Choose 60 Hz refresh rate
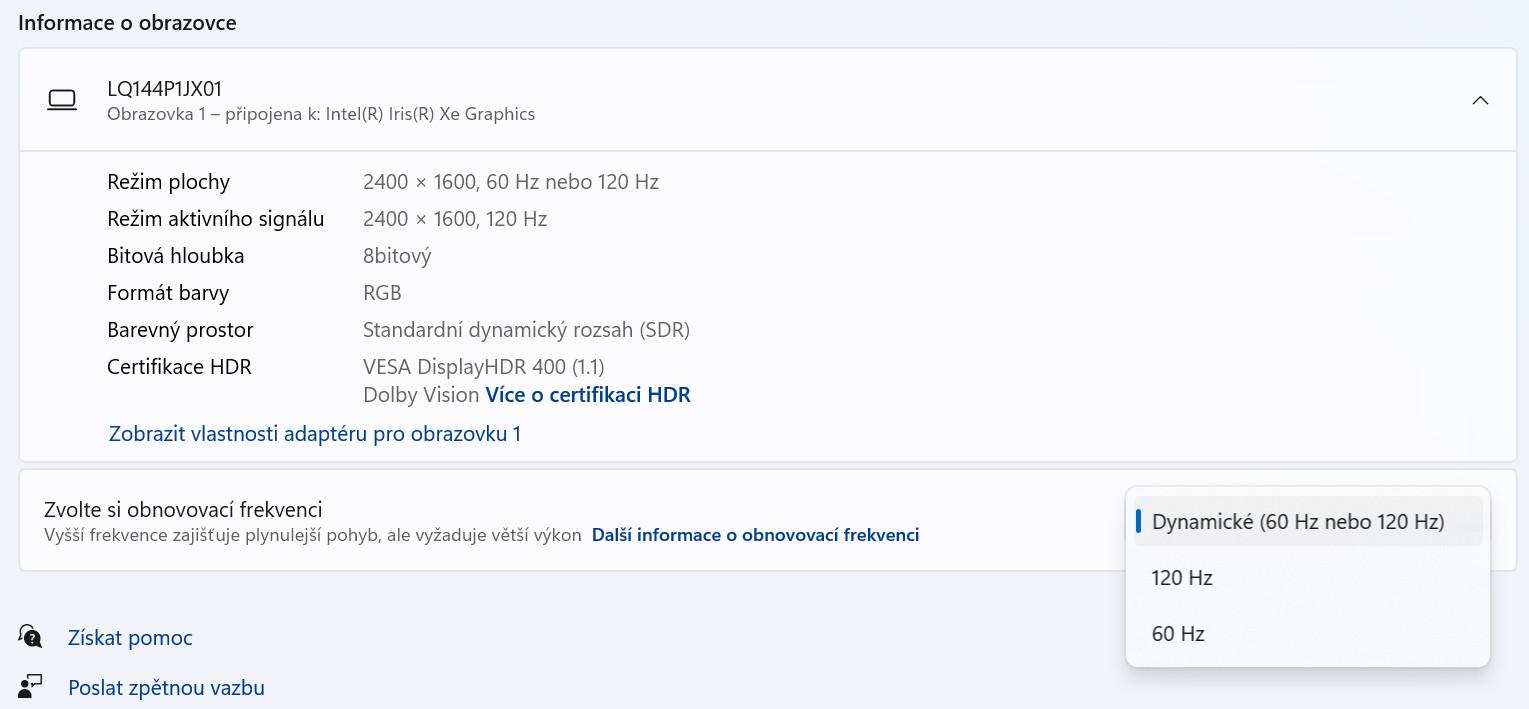This screenshot has width=1529, height=709. coord(1308,633)
